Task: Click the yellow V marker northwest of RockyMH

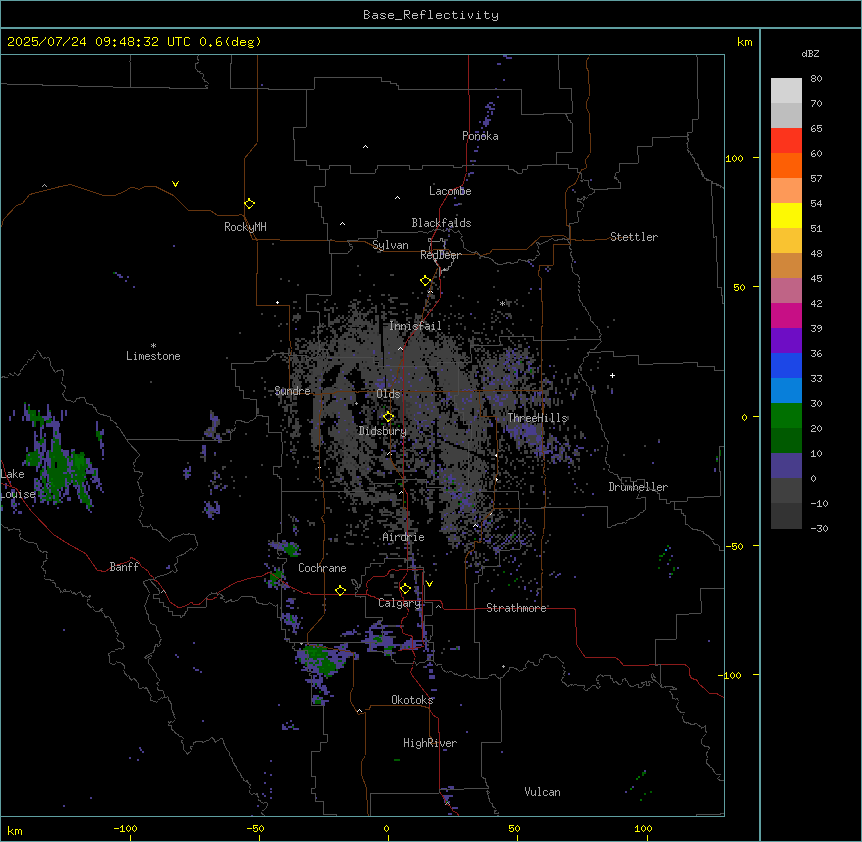Action: point(175,184)
